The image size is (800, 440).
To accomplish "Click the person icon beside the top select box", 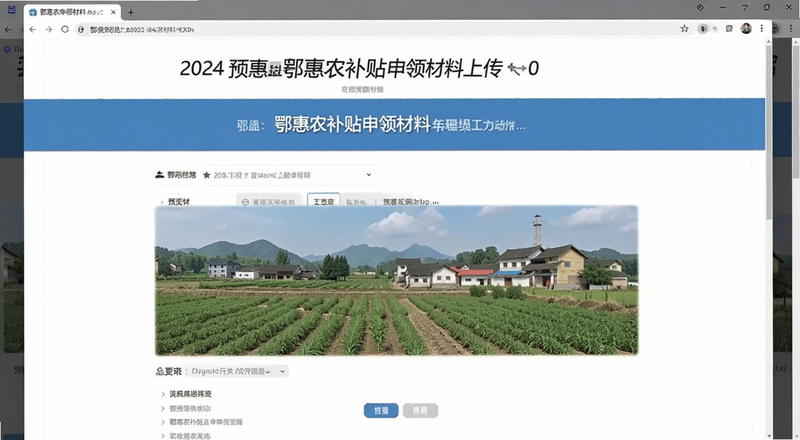I will tap(160, 175).
